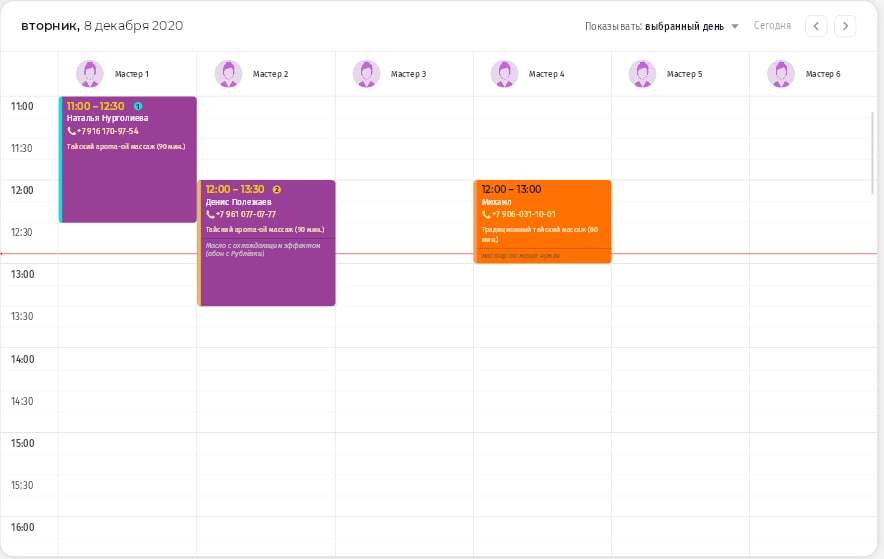
Task: Select Мастер 2 column label
Action: click(x=271, y=74)
